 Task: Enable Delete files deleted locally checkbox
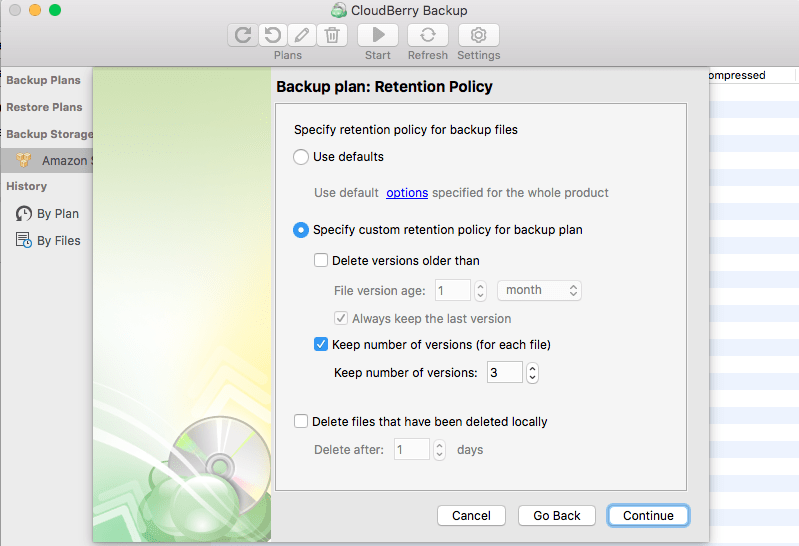click(301, 421)
